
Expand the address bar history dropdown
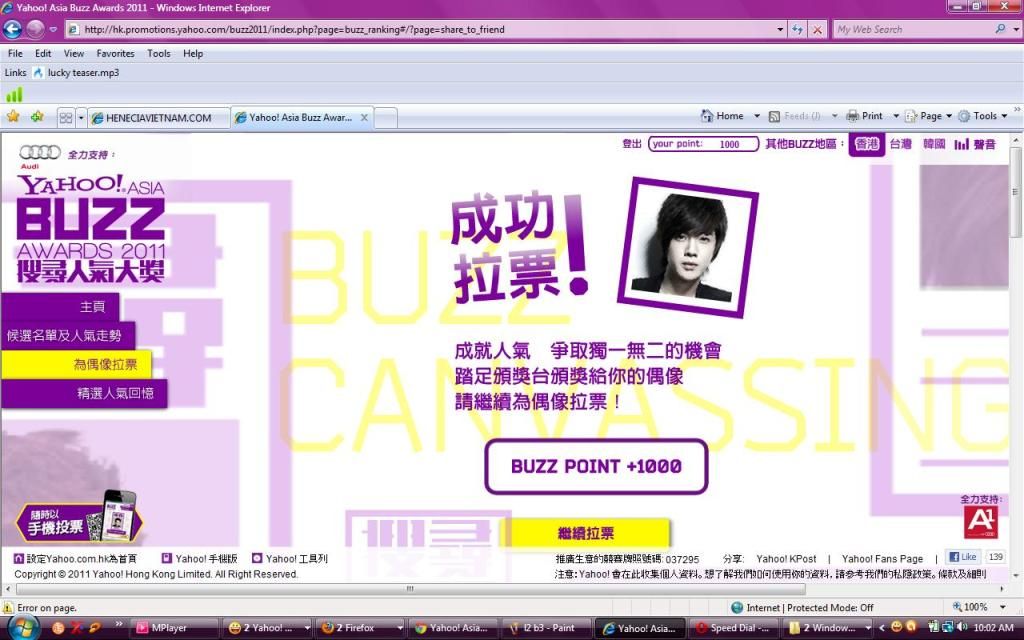click(780, 29)
